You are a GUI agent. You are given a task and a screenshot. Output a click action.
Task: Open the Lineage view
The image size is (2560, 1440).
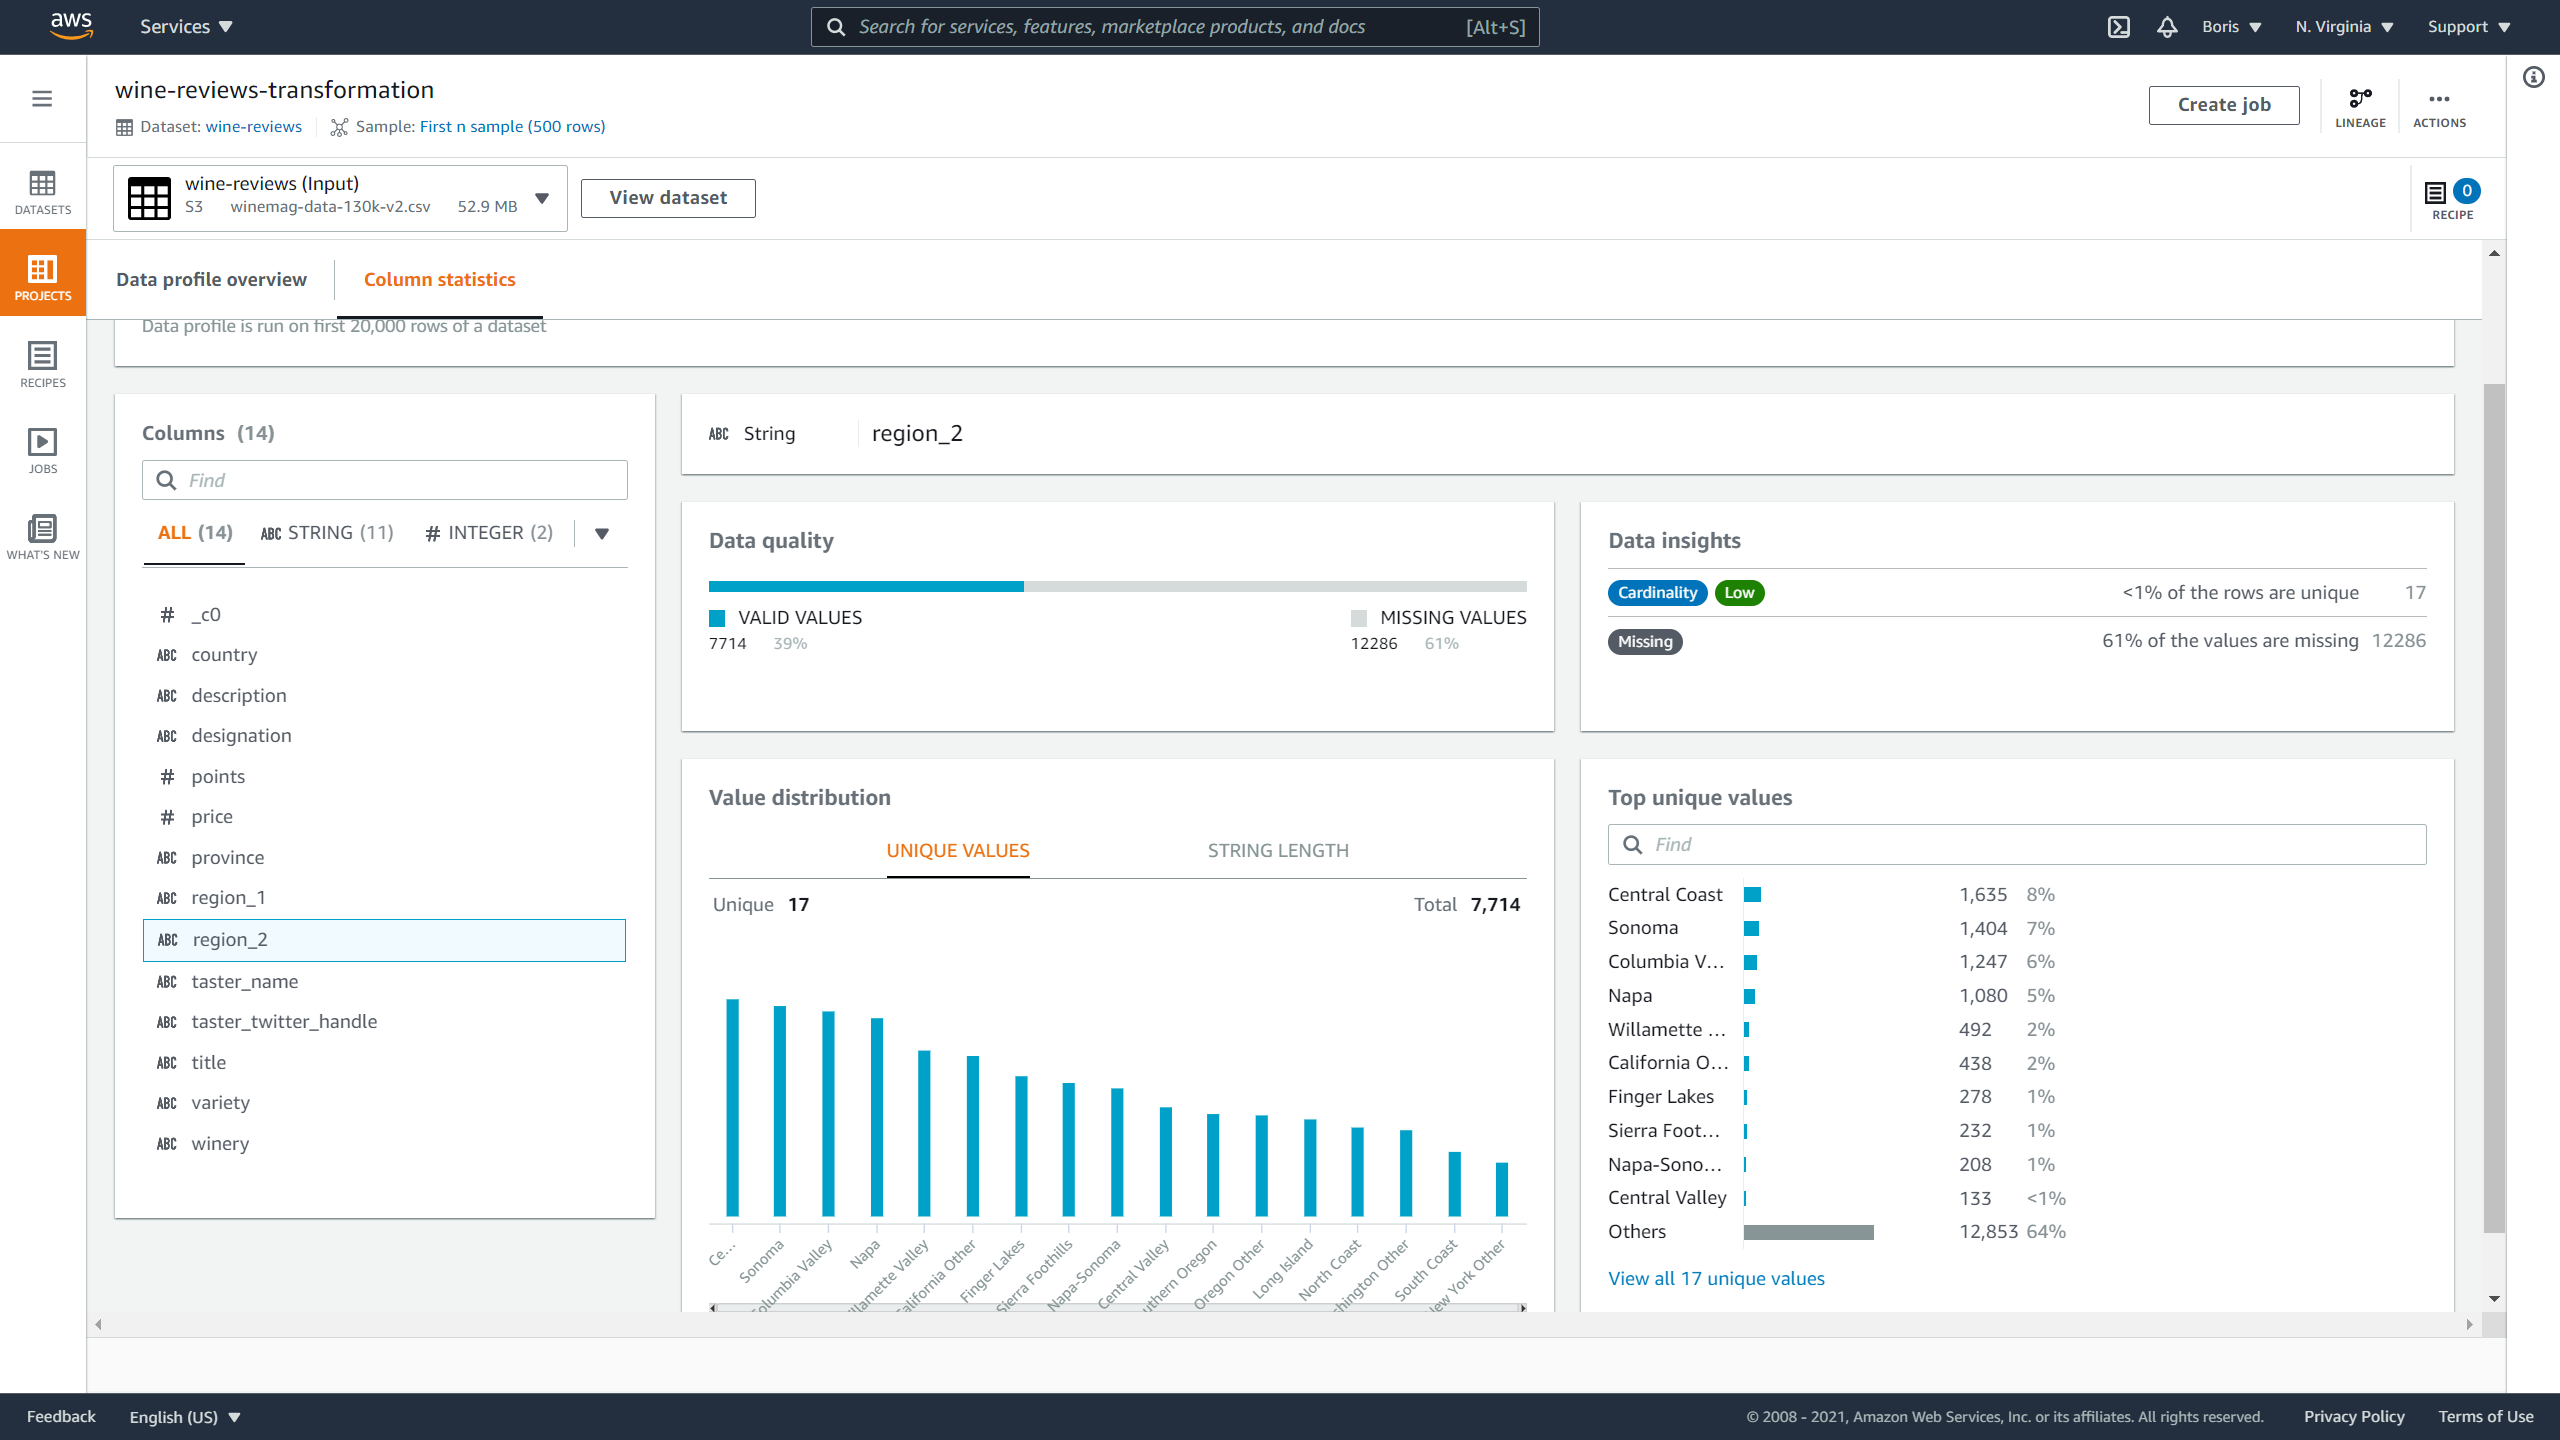tap(2360, 107)
